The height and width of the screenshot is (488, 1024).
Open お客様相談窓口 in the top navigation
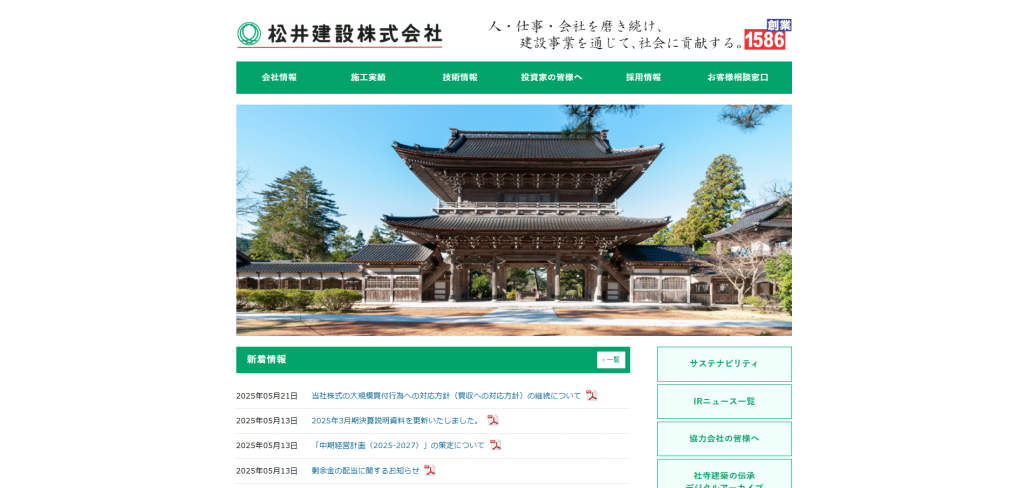point(738,78)
